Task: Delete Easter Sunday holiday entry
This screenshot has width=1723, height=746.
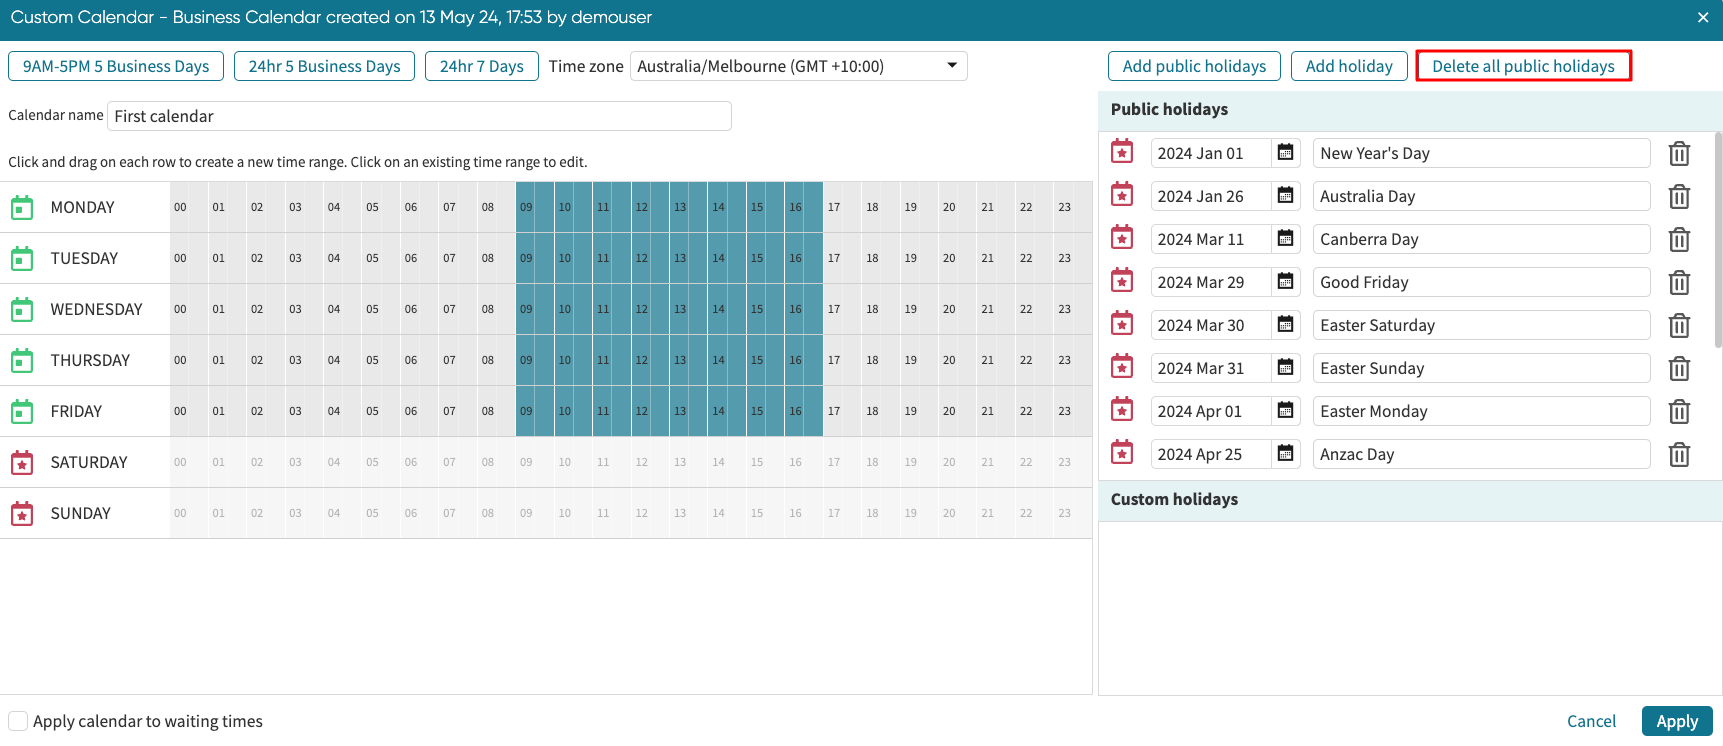Action: click(1679, 369)
